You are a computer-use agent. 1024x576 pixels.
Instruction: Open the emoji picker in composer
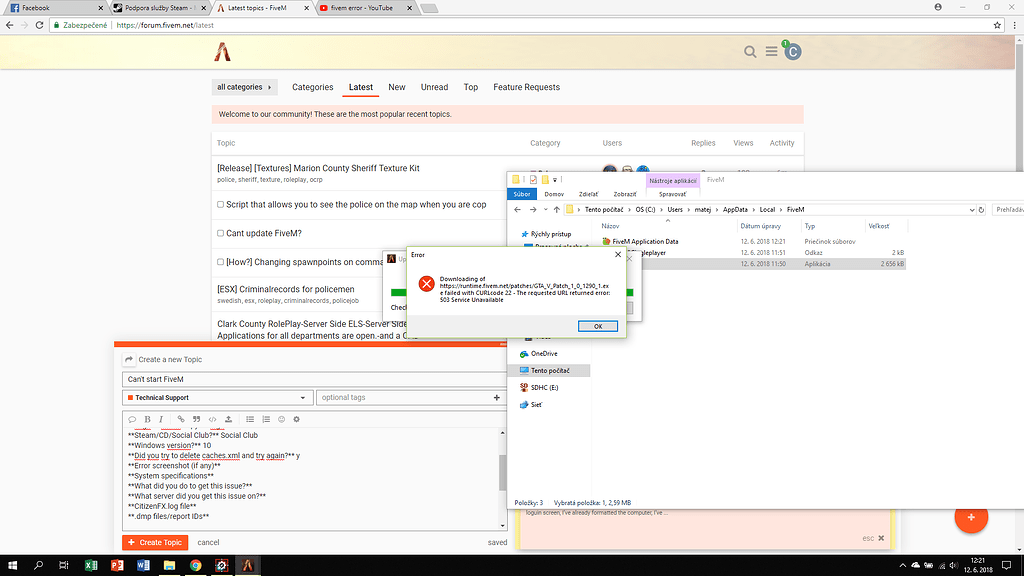[x=281, y=419]
